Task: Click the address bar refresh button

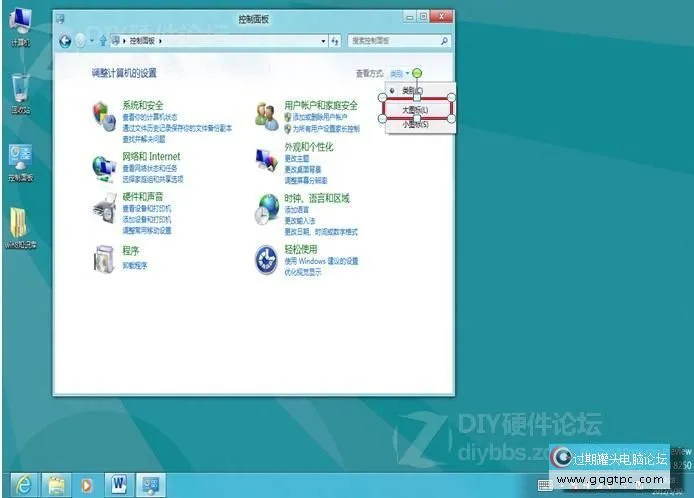Action: click(335, 41)
